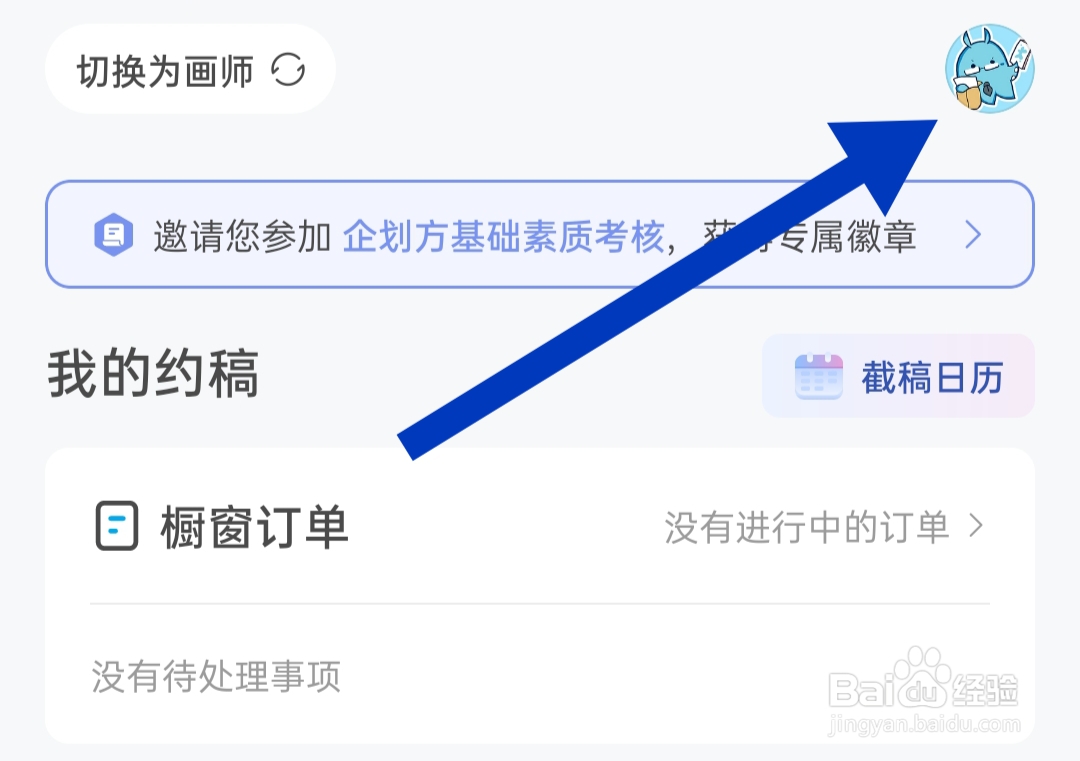
Task: Tap the hexagon assessment badge icon
Action: click(114, 235)
